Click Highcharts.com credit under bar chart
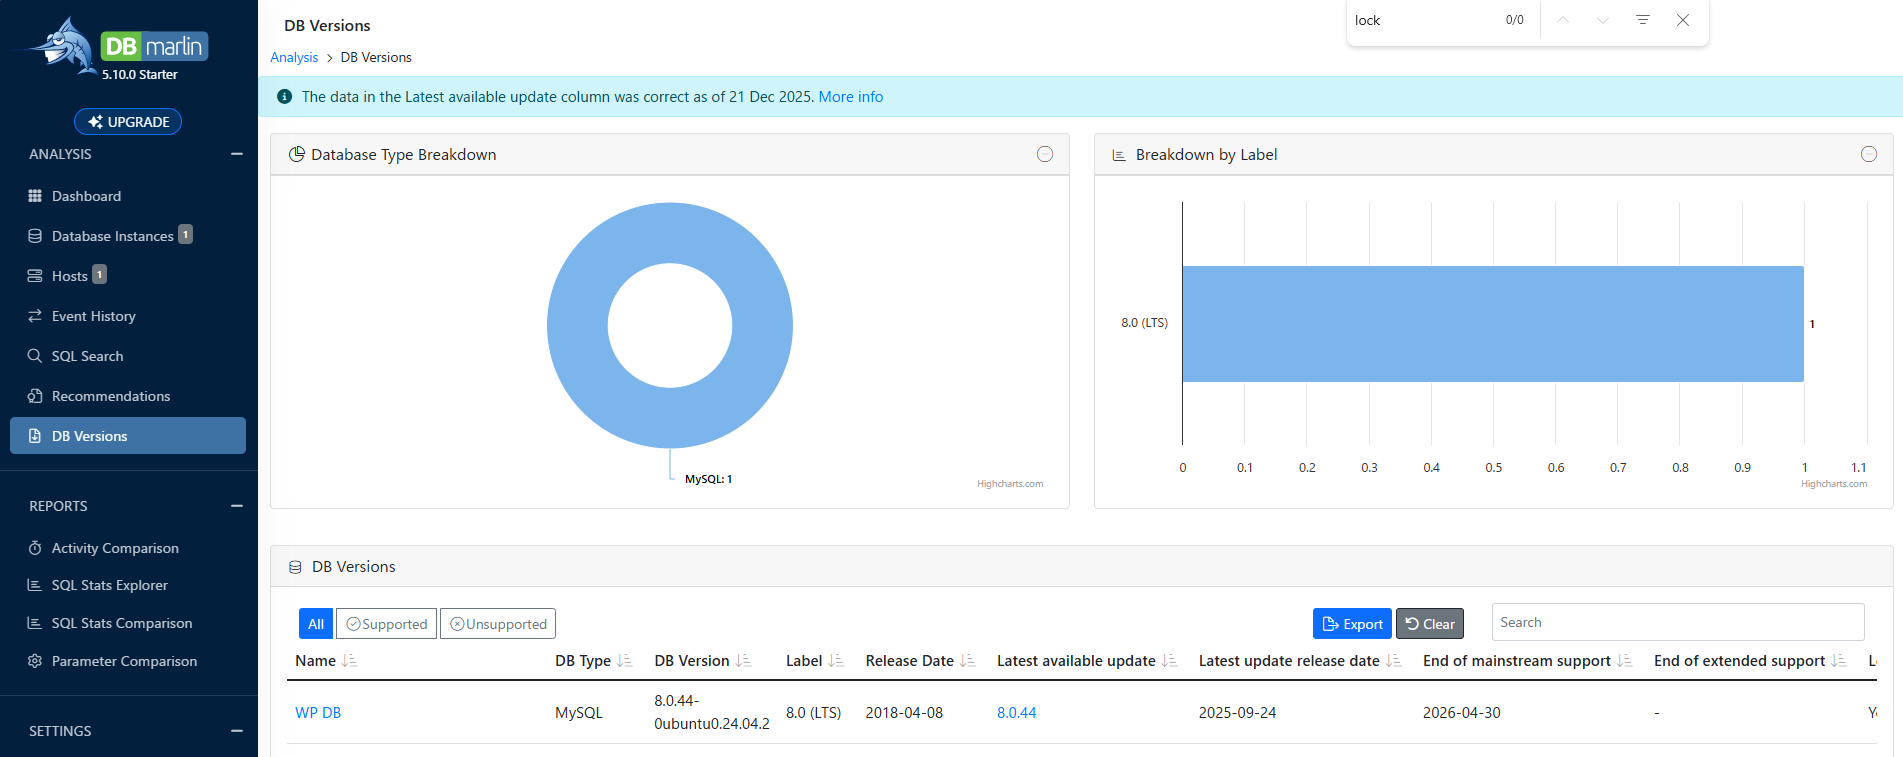 [1834, 484]
